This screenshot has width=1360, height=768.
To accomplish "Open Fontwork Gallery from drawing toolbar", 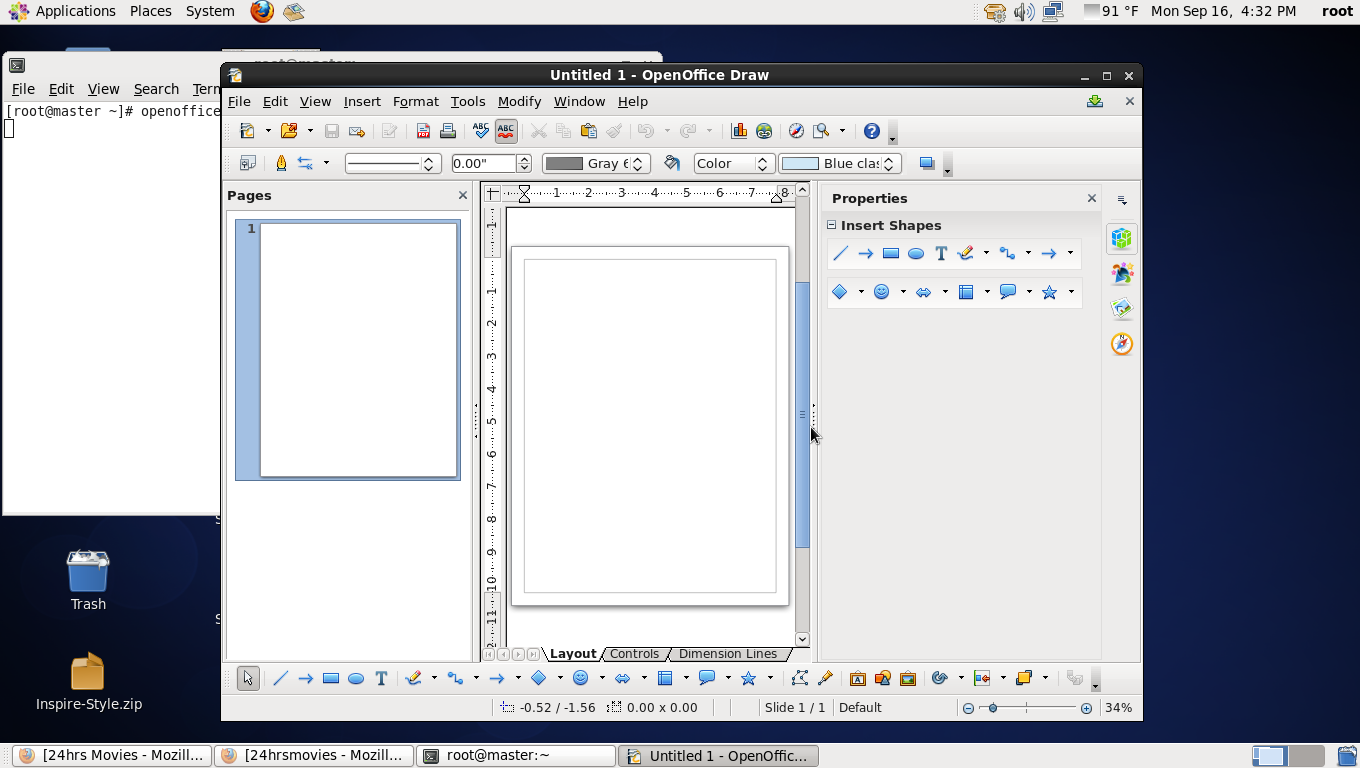I will (x=858, y=678).
